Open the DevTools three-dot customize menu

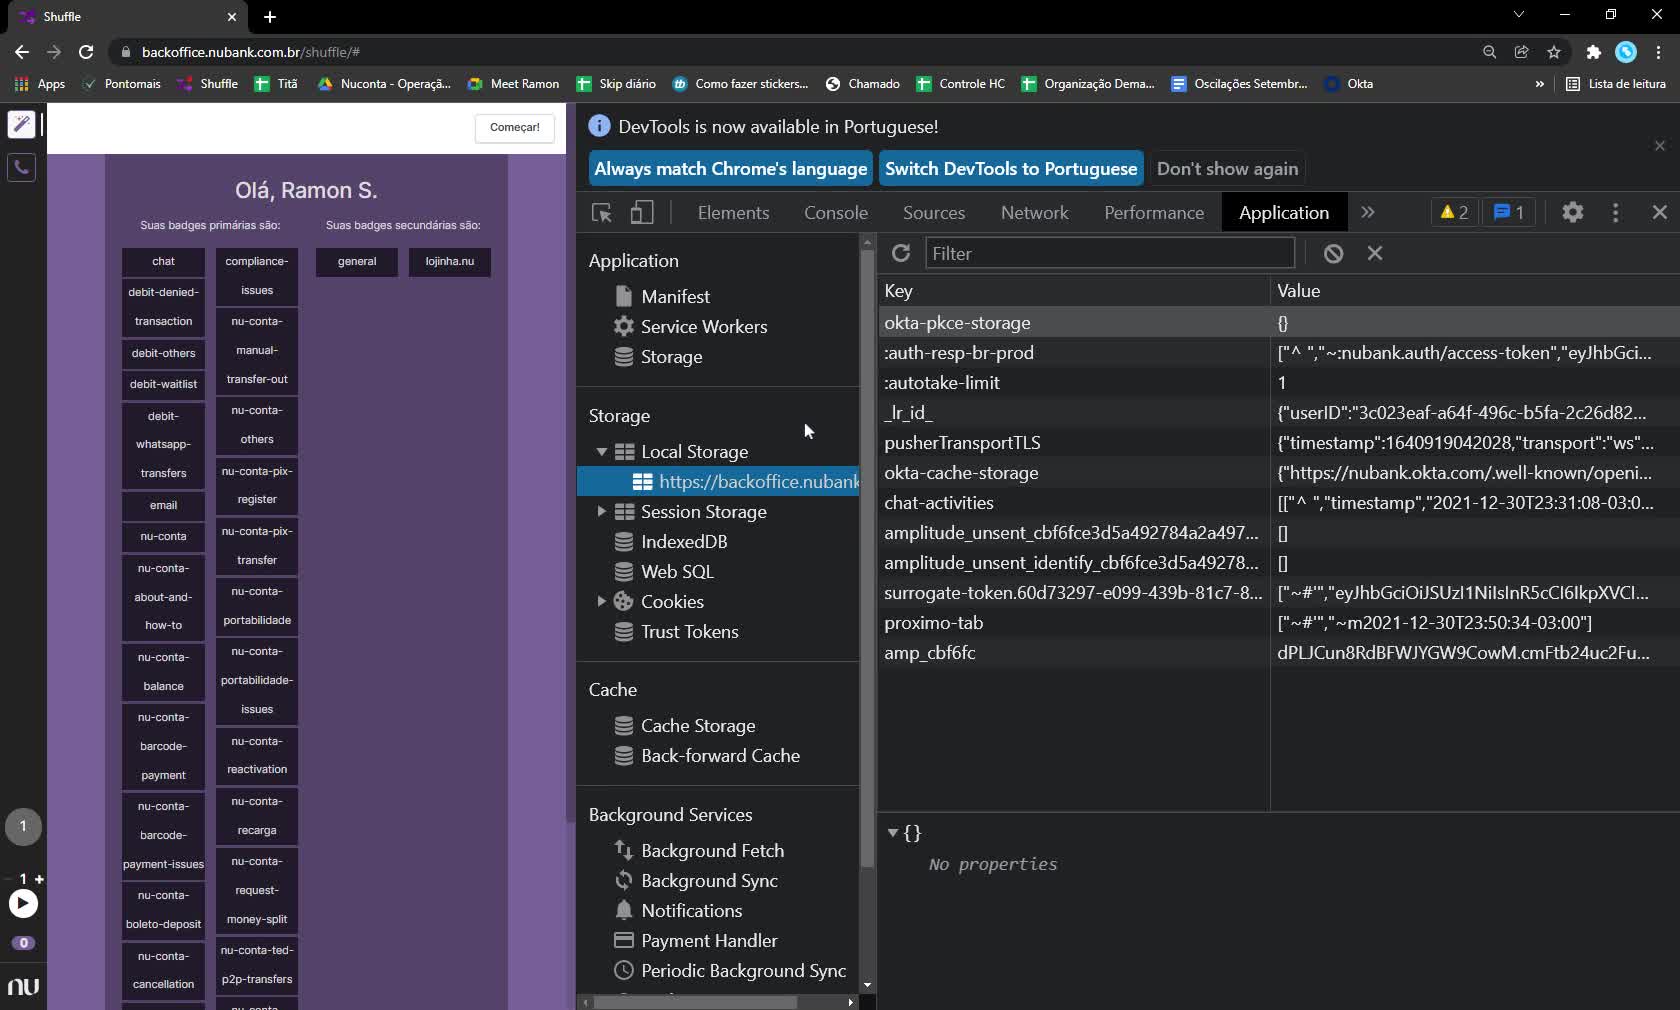click(x=1615, y=213)
